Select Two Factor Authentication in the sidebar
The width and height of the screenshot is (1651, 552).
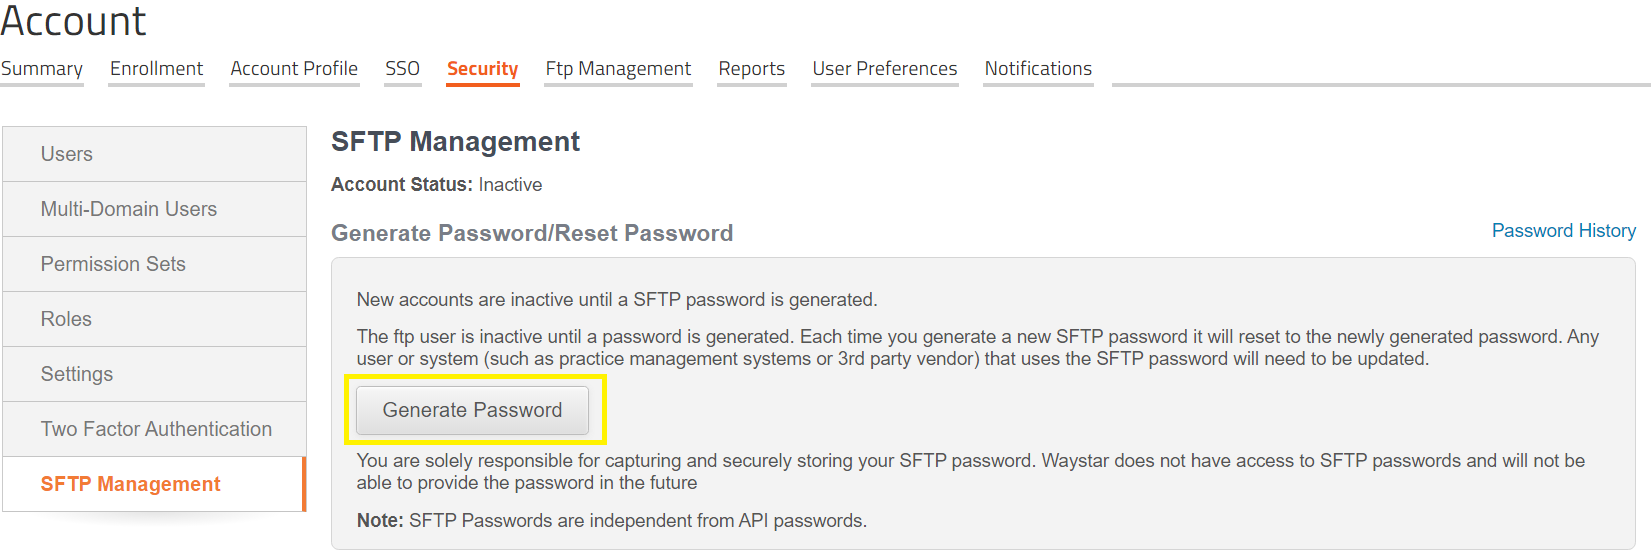pos(156,429)
